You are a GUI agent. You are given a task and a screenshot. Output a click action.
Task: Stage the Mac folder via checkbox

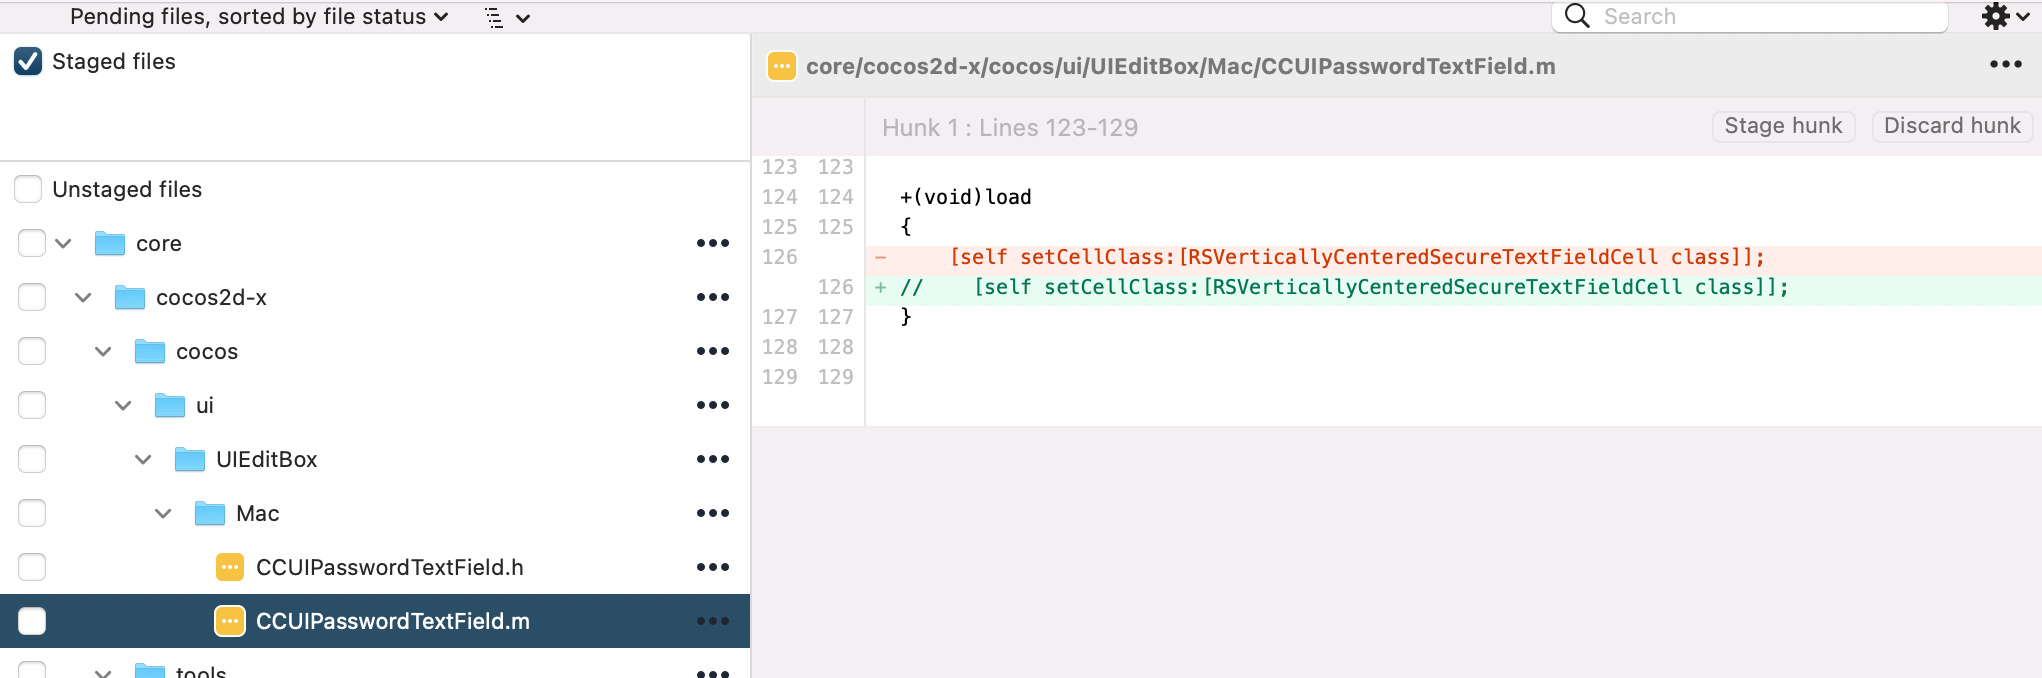pos(32,513)
